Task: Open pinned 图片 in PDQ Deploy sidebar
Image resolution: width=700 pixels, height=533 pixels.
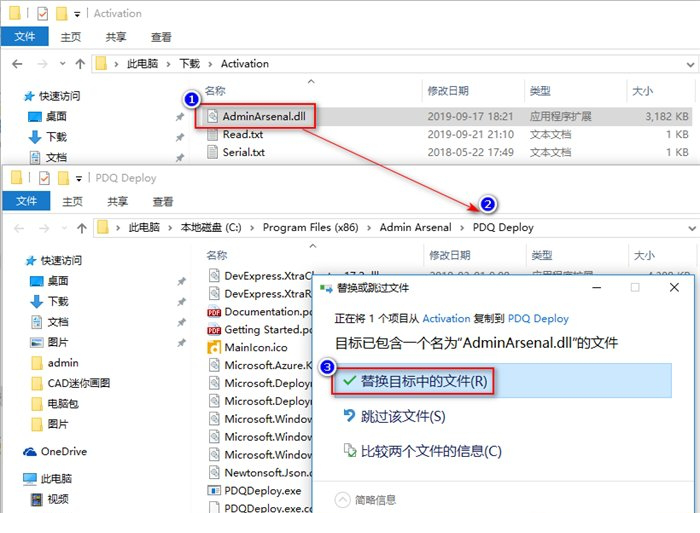Action: 49,342
